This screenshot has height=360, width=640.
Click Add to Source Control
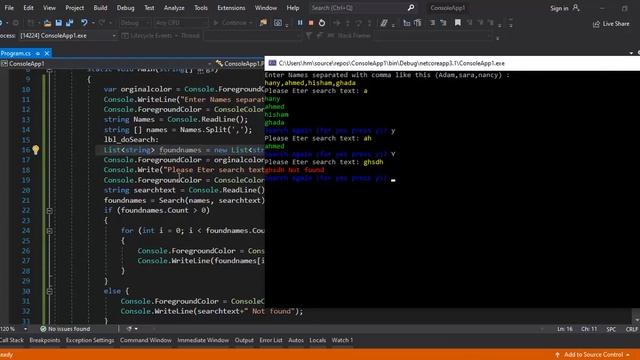[x=593, y=355]
